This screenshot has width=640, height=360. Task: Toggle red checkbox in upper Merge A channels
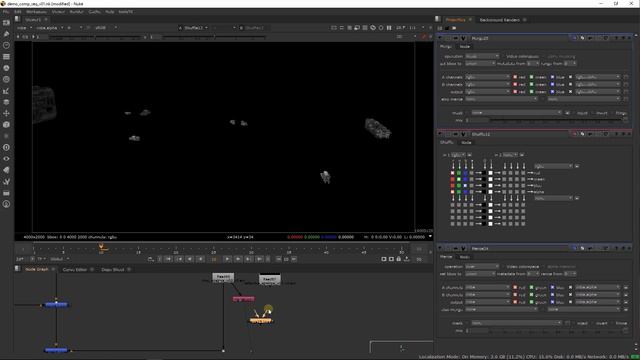tap(515, 77)
